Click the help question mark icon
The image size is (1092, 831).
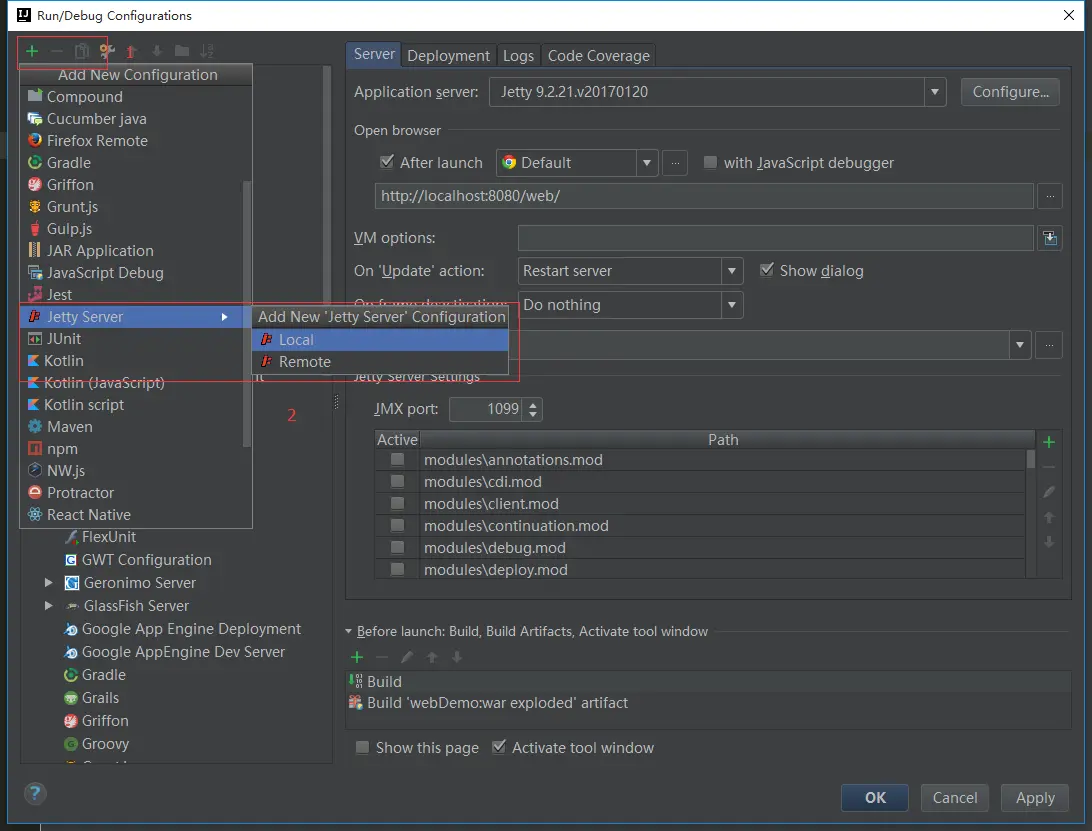pyautogui.click(x=35, y=793)
